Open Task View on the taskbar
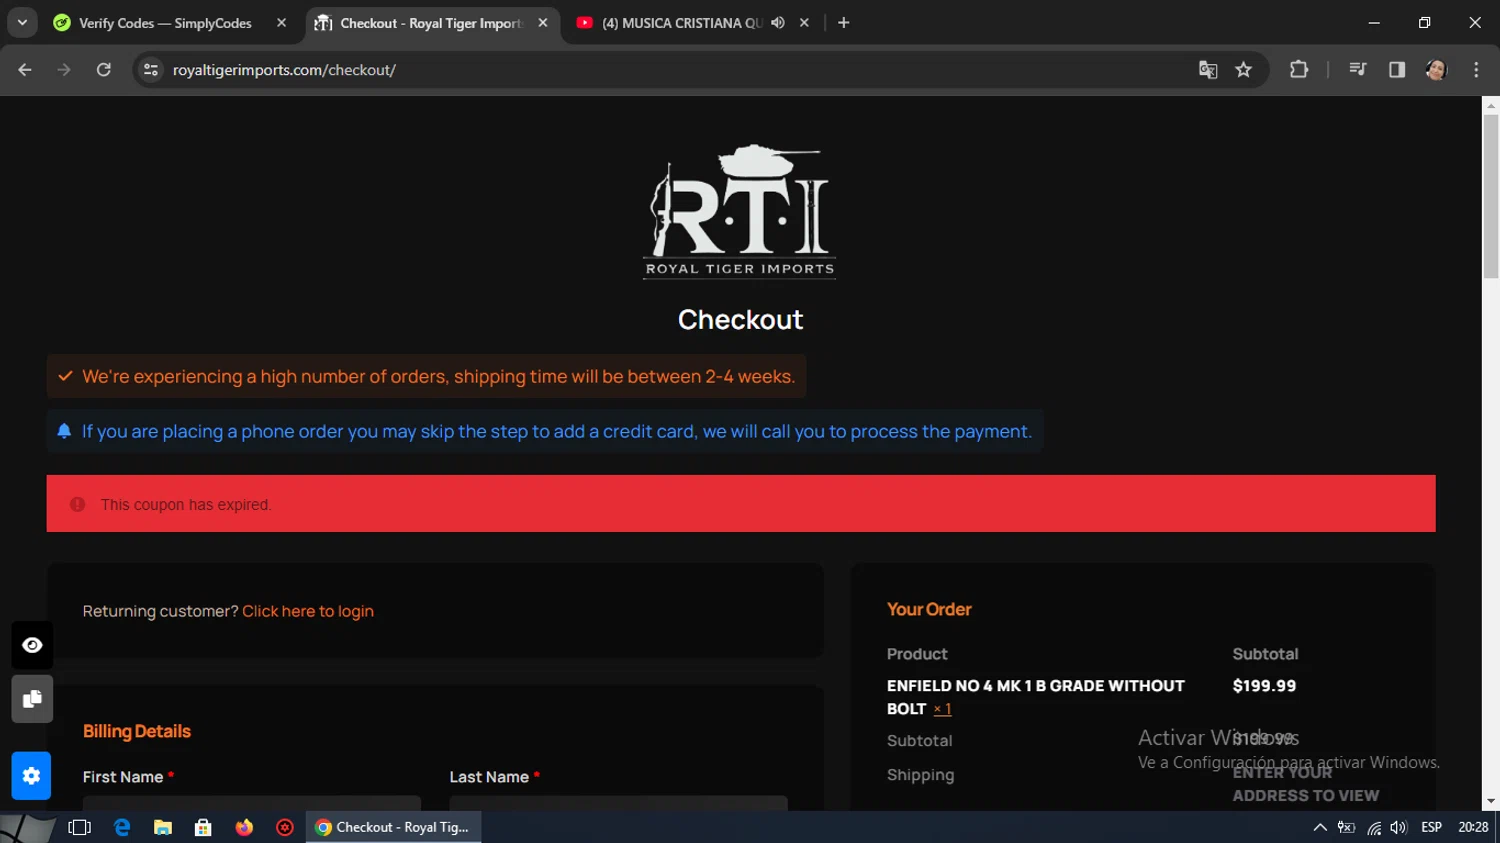Screen dimensions: 1500x843 (x=79, y=828)
